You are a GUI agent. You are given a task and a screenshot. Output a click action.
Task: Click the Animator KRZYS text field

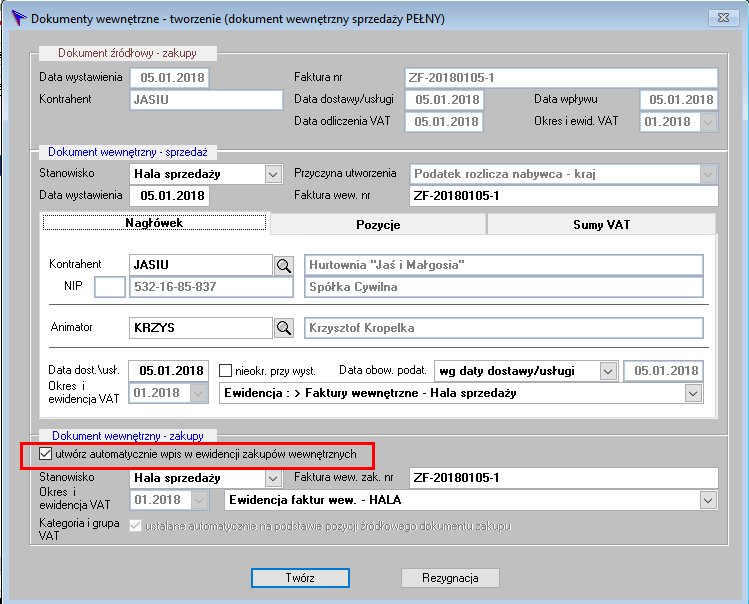click(x=201, y=328)
